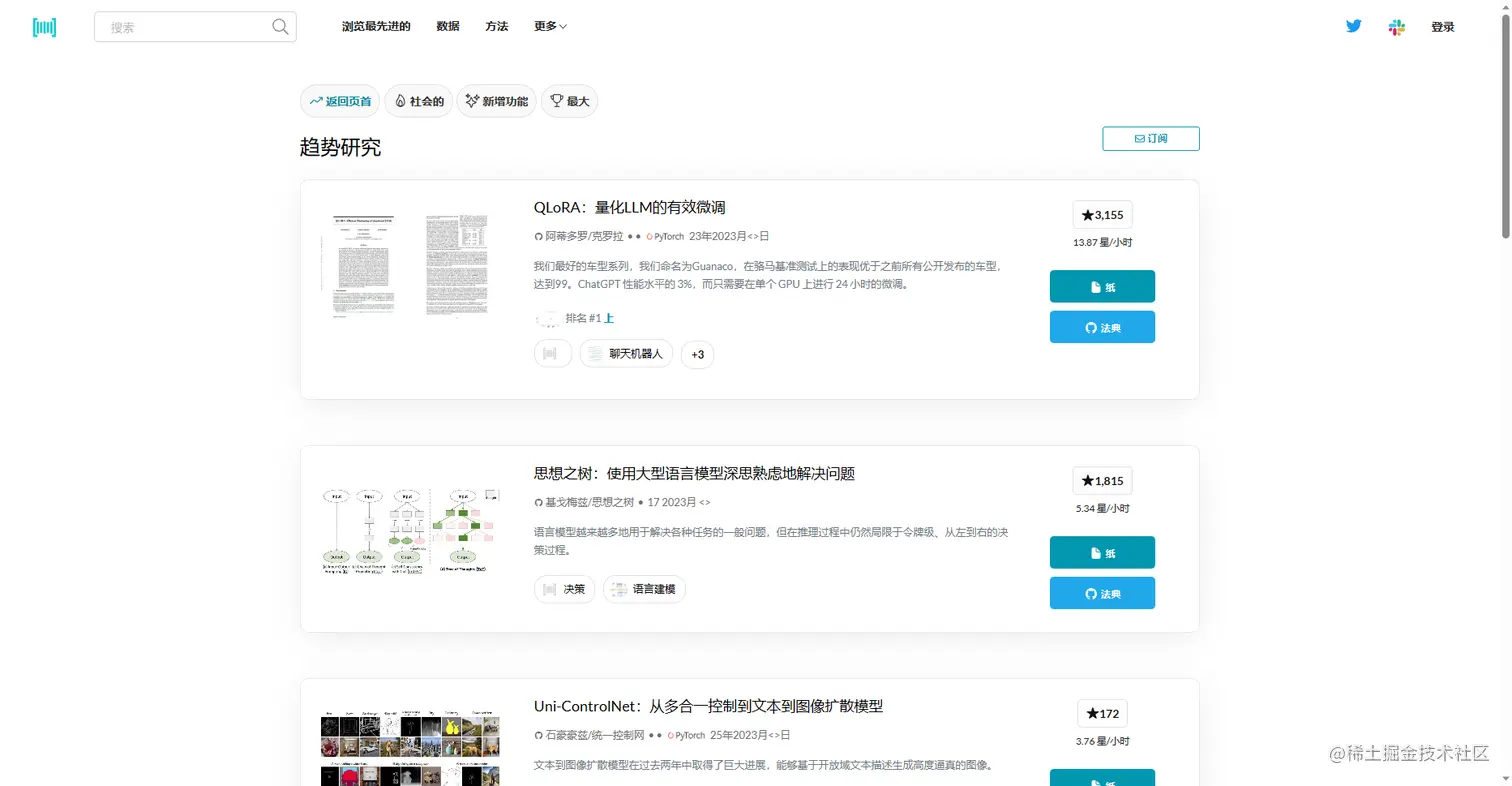Open the Uni-ControlNet paper title link
Image resolution: width=1512 pixels, height=786 pixels.
pyautogui.click(x=708, y=707)
